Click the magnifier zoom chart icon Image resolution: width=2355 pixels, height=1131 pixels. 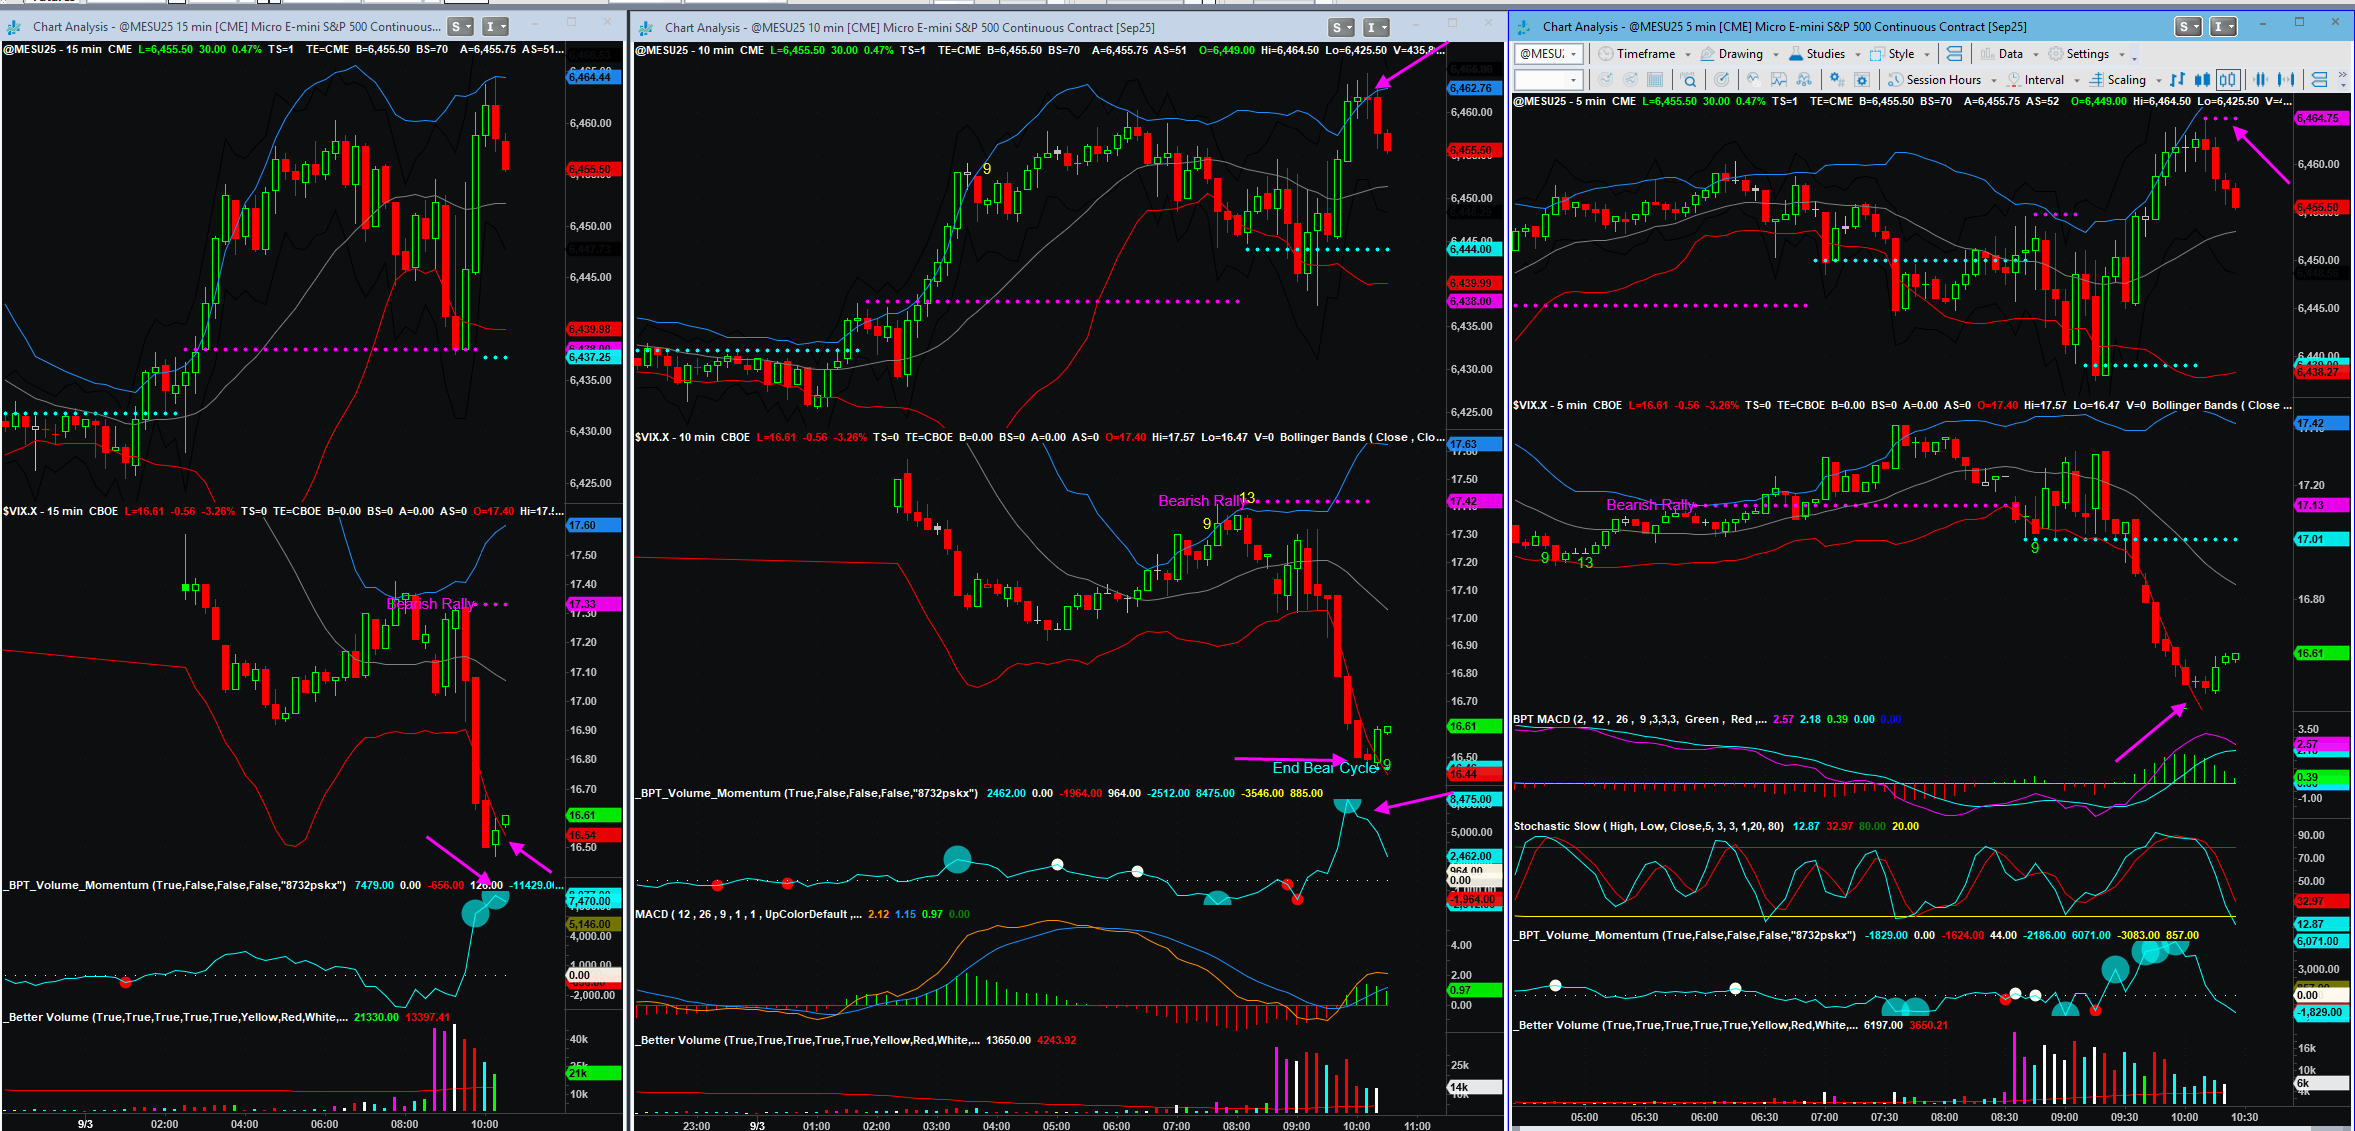click(1688, 80)
